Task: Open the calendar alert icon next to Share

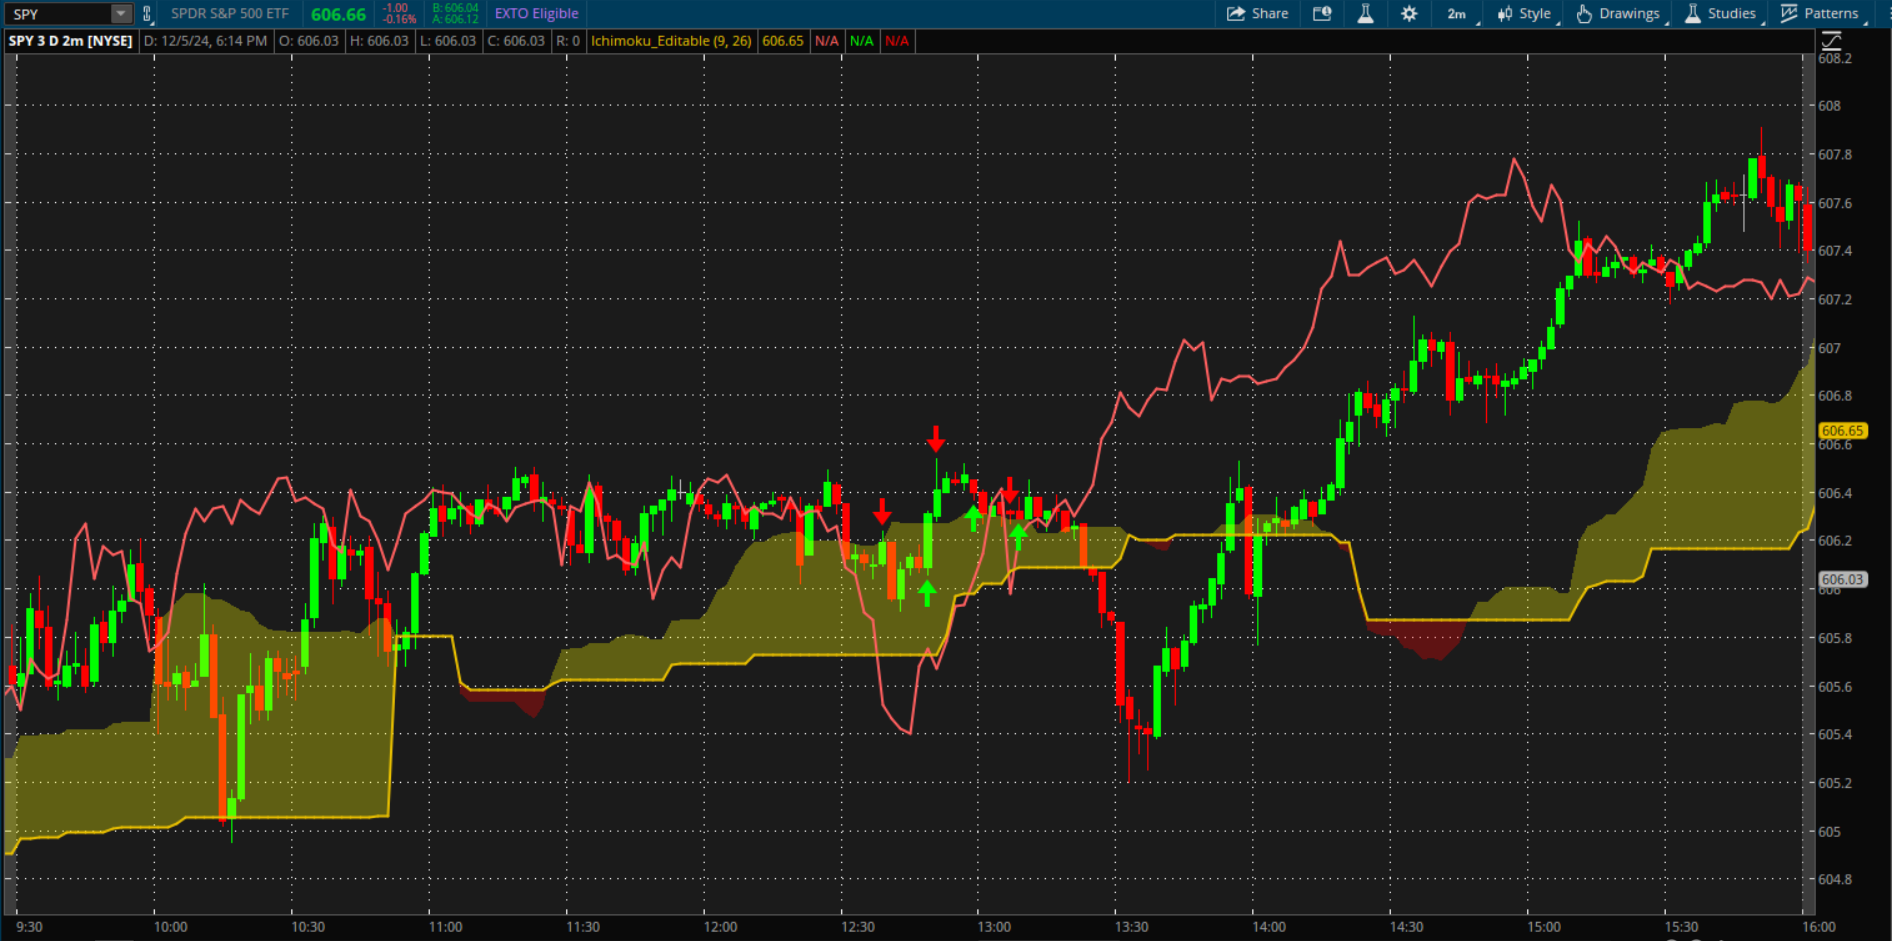Action: click(1322, 14)
